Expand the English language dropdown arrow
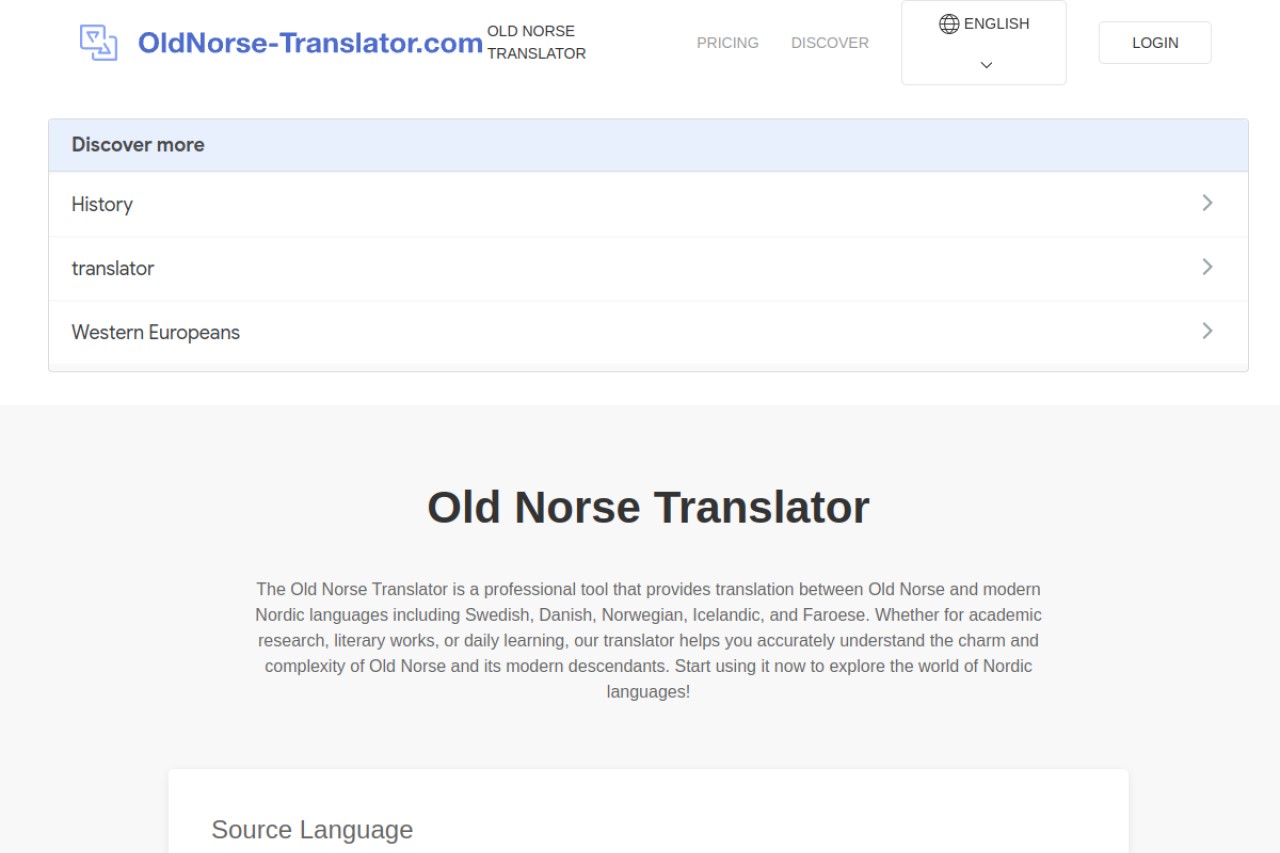1280x853 pixels. tap(986, 65)
